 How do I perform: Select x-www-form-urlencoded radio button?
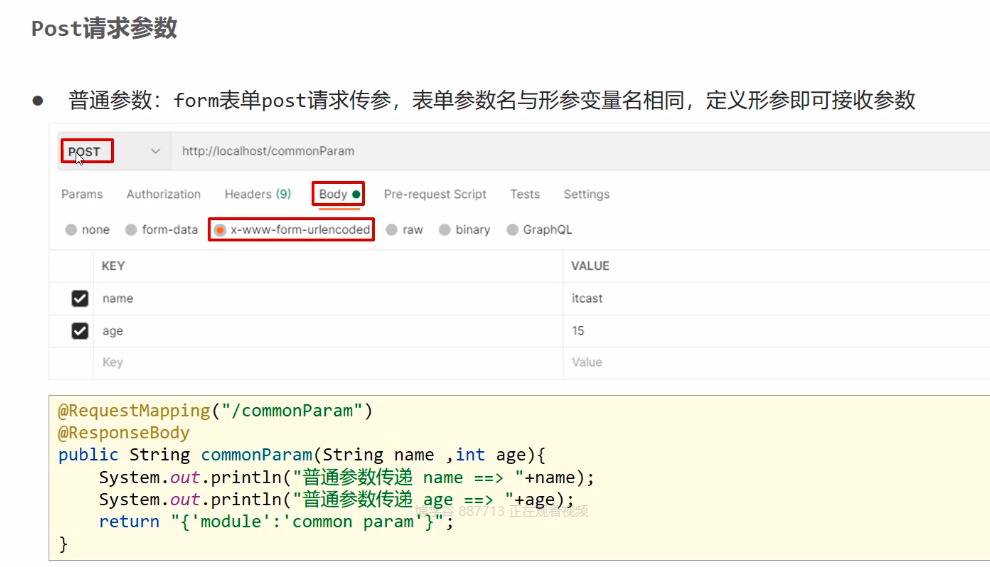[x=220, y=230]
